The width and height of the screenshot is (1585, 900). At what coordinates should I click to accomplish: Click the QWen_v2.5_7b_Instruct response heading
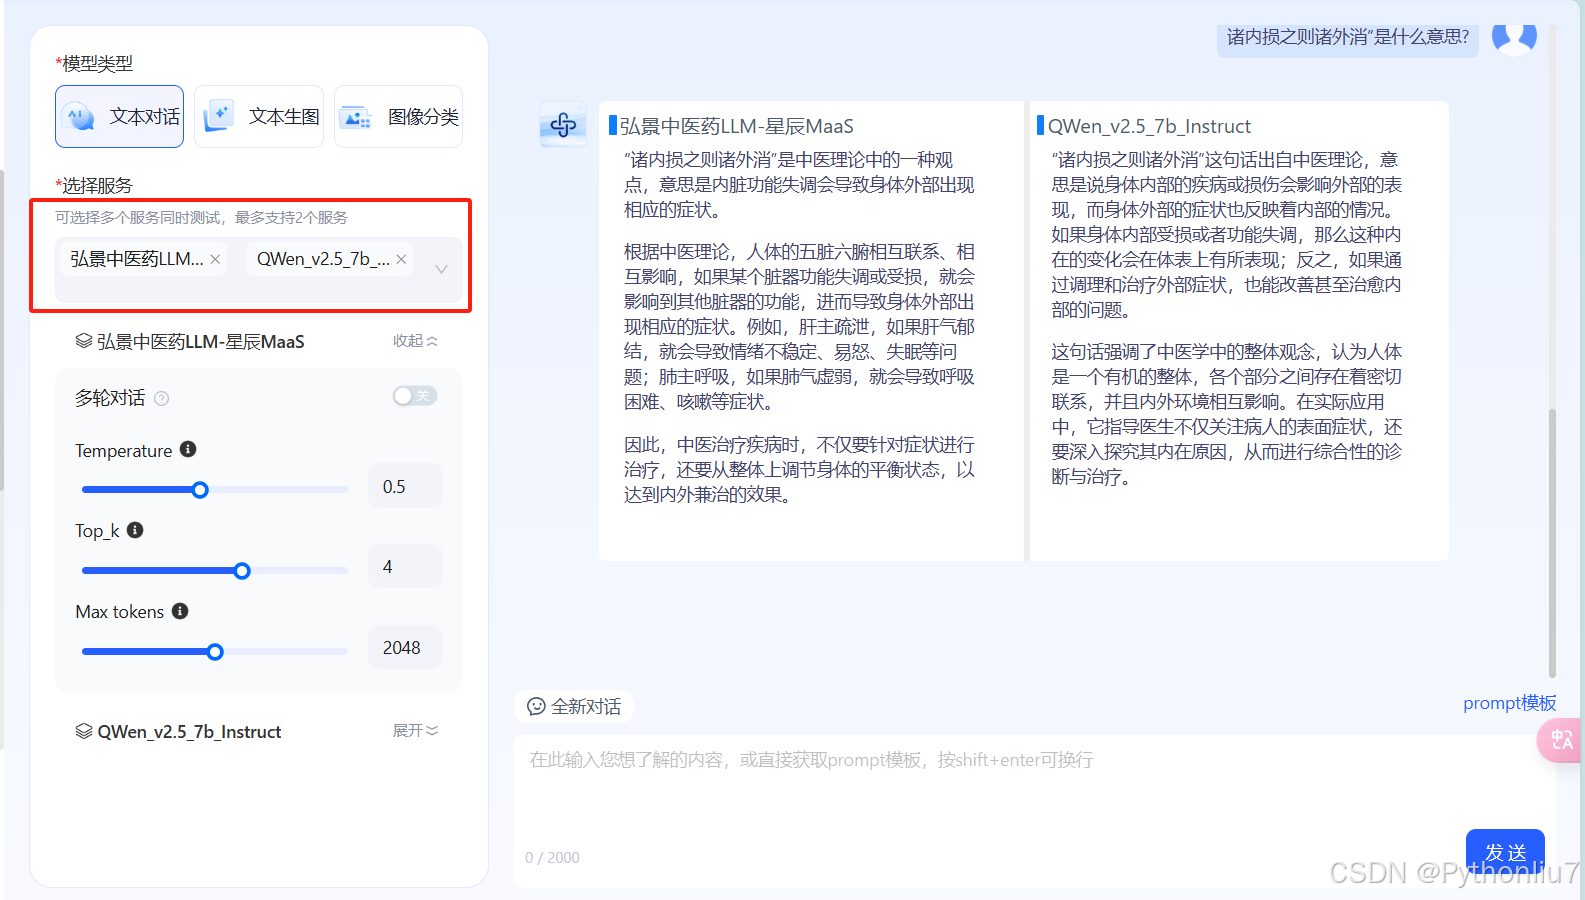tap(1149, 126)
